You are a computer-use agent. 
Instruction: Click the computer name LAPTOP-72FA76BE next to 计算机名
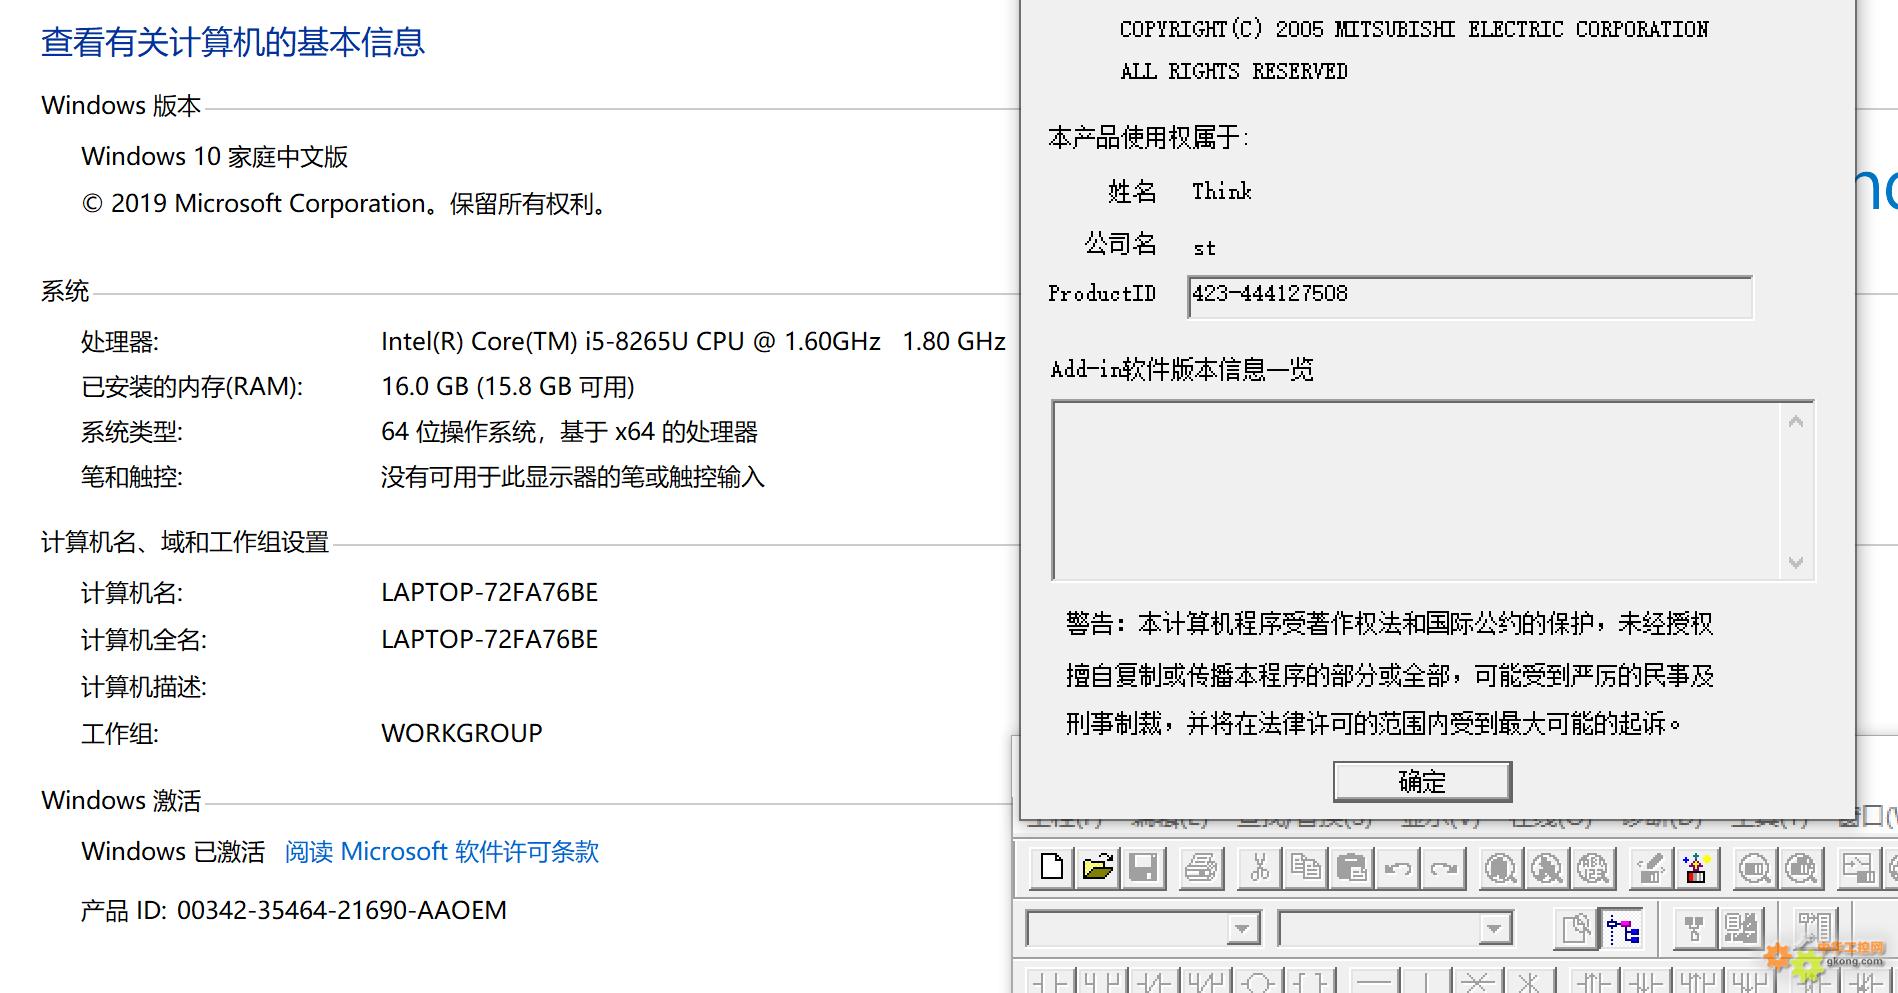[489, 592]
